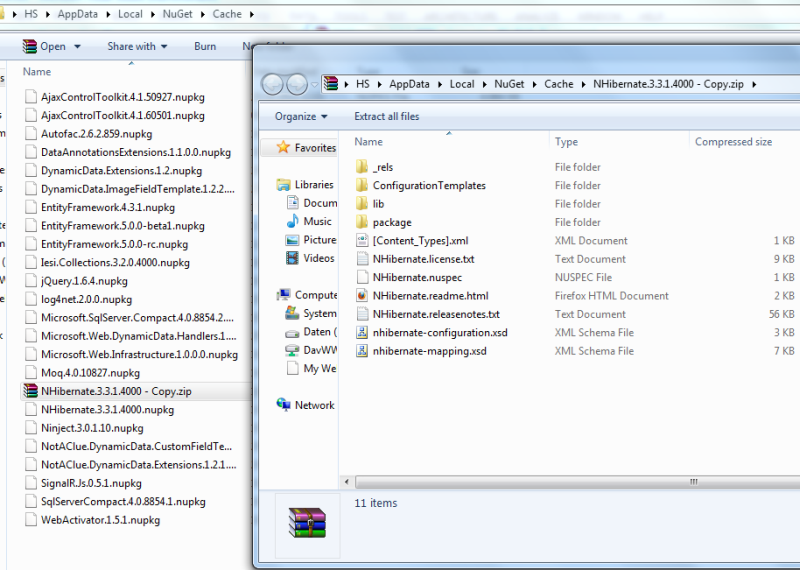Click Cache breadcrumb in front window address bar
This screenshot has height=570, width=800.
(559, 84)
